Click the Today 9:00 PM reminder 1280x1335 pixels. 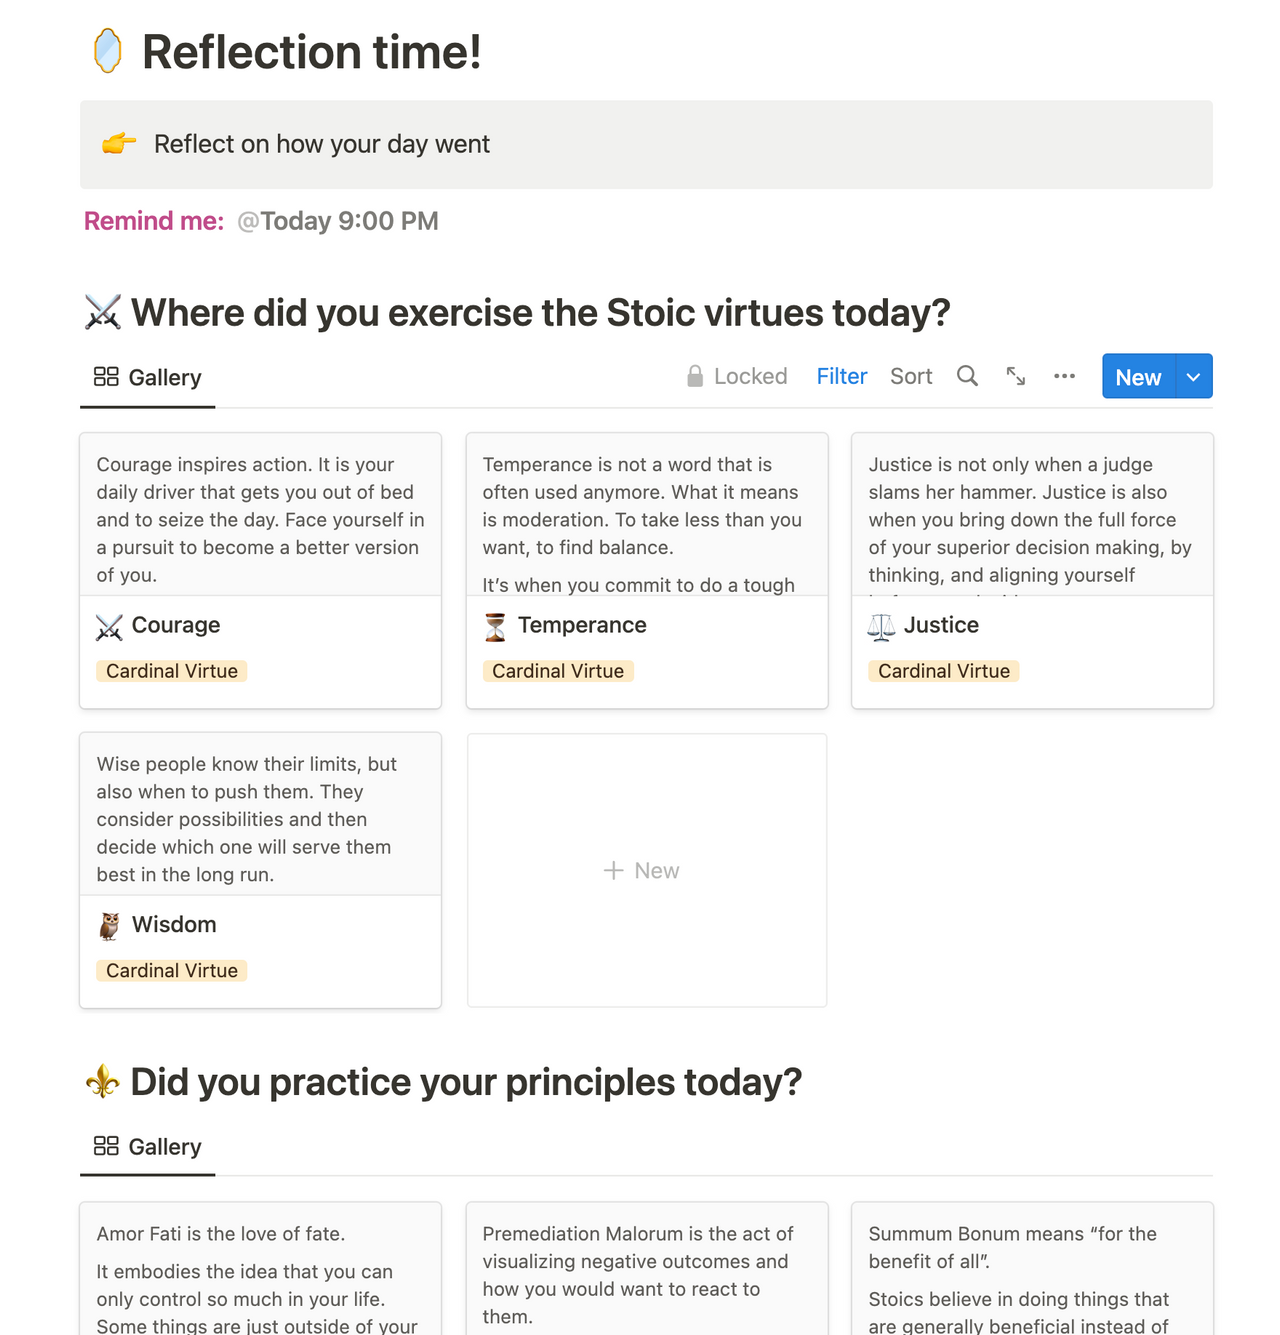pyautogui.click(x=338, y=221)
